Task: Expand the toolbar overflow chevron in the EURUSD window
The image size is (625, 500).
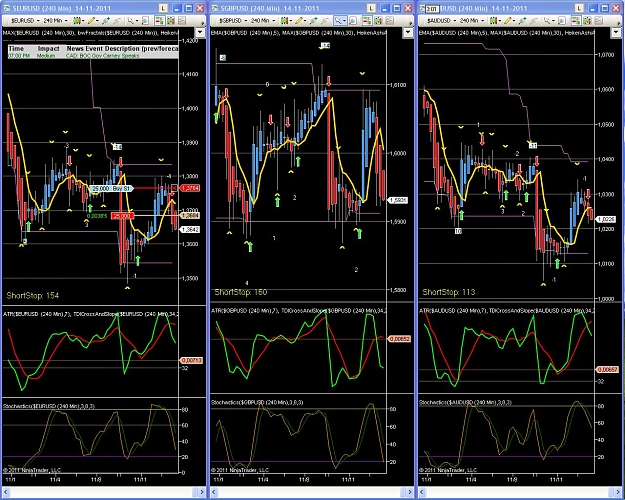Action: tap(202, 24)
